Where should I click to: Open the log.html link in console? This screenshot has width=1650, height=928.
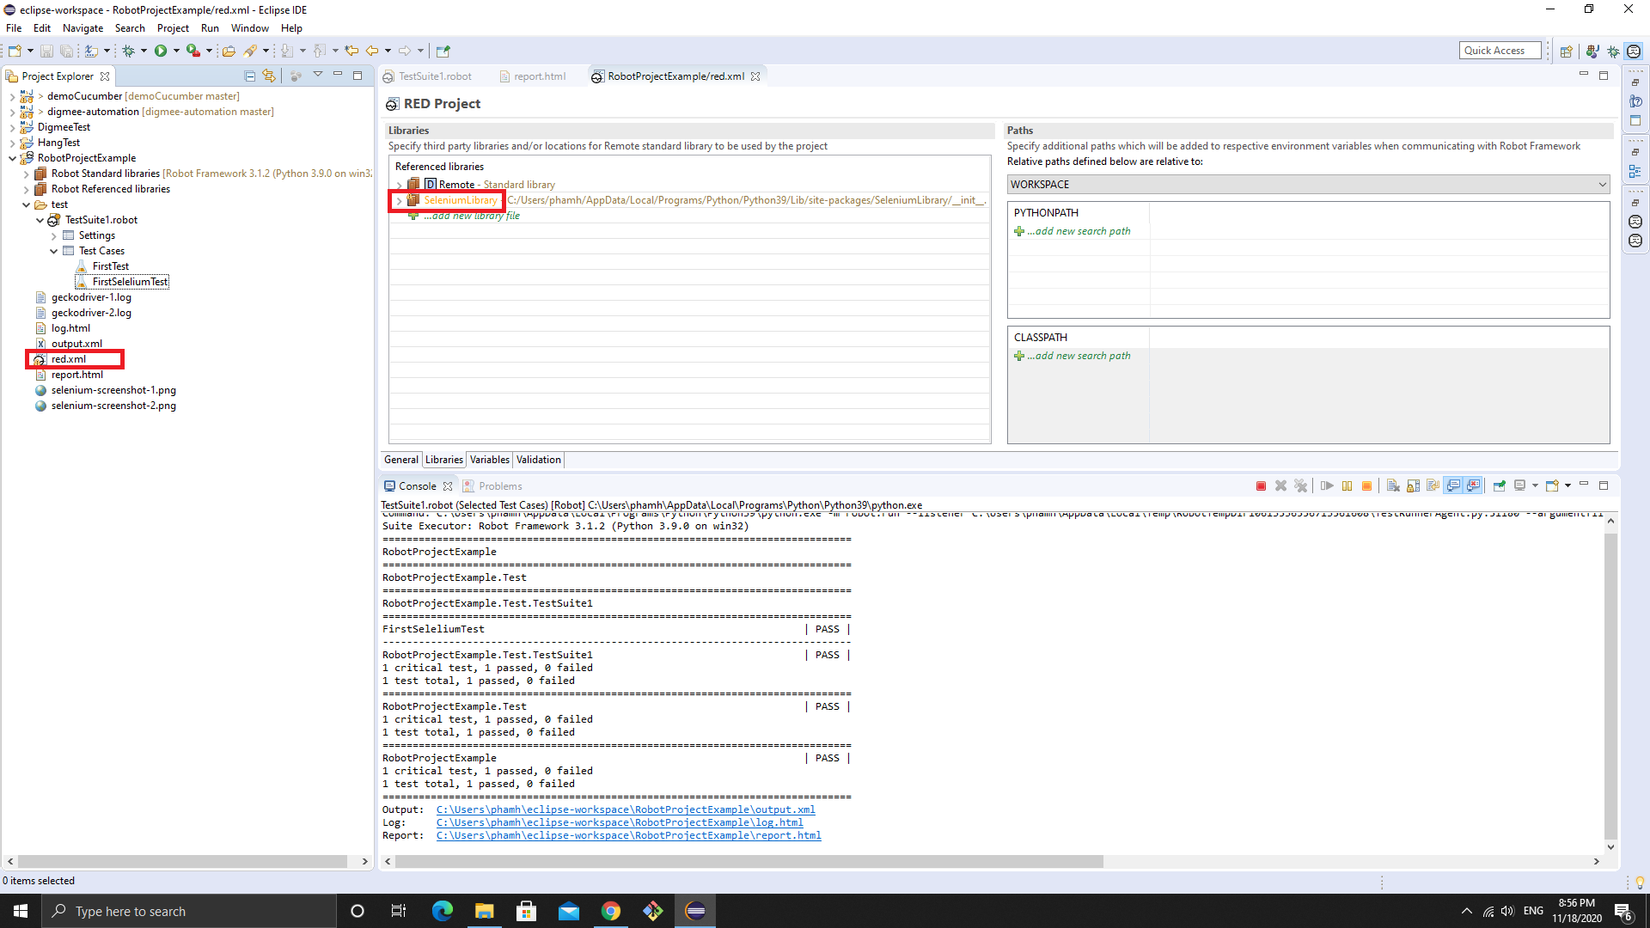619,823
